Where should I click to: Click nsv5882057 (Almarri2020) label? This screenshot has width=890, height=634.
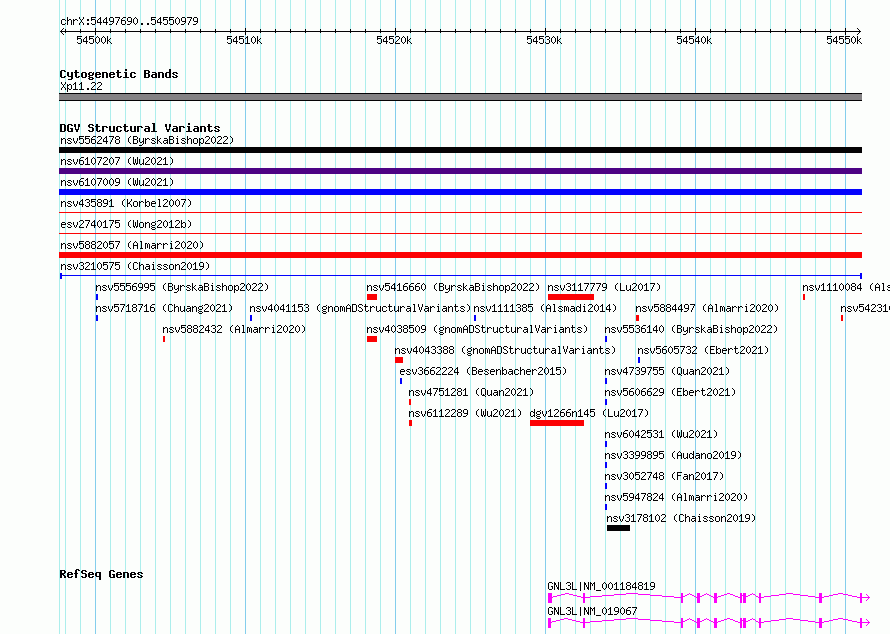(x=132, y=245)
